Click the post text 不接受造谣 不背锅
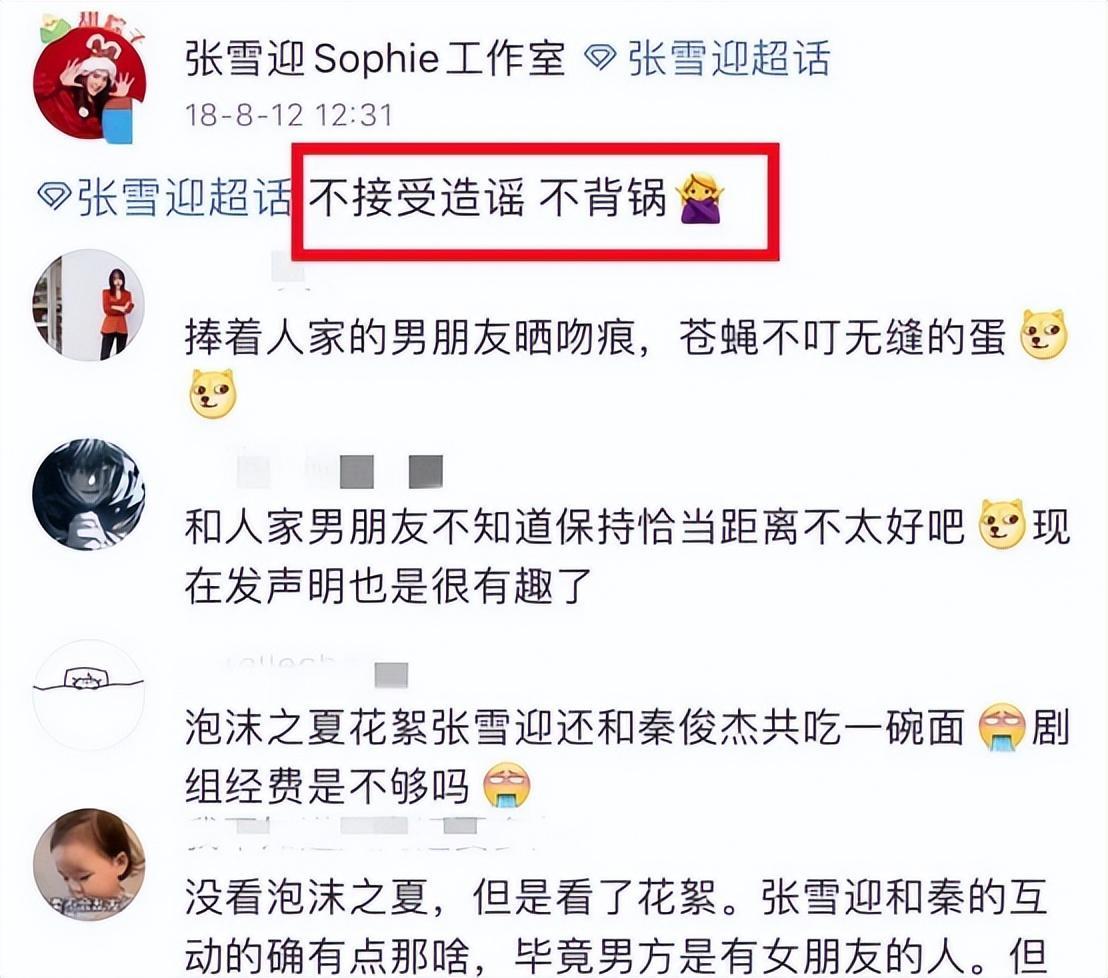Image resolution: width=1108 pixels, height=978 pixels. [488, 196]
